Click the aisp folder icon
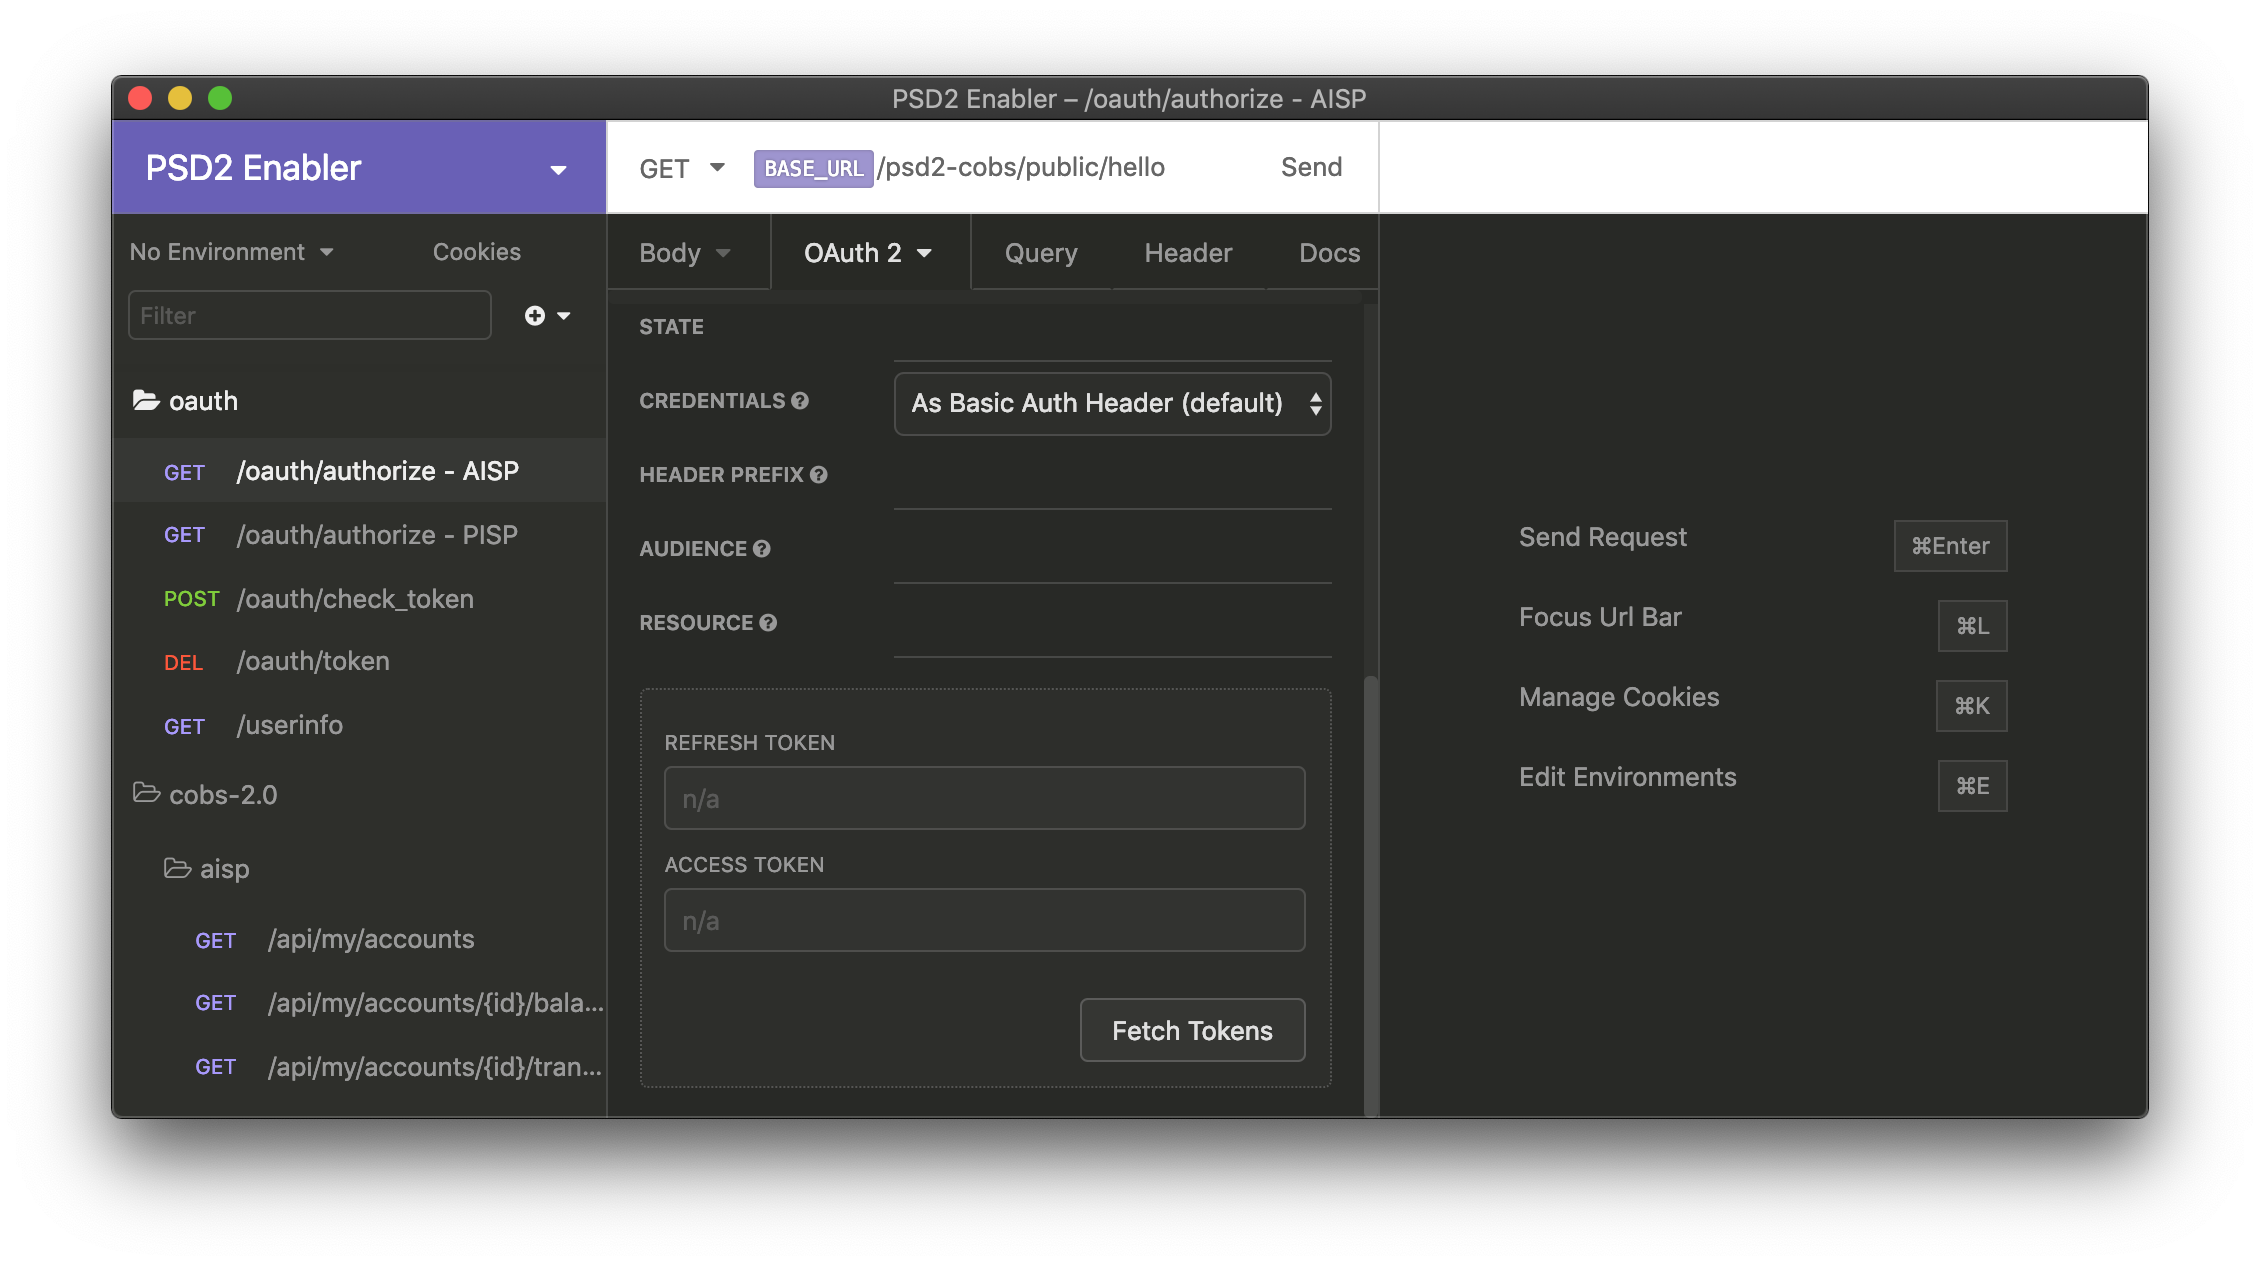This screenshot has height=1266, width=2260. coord(177,867)
